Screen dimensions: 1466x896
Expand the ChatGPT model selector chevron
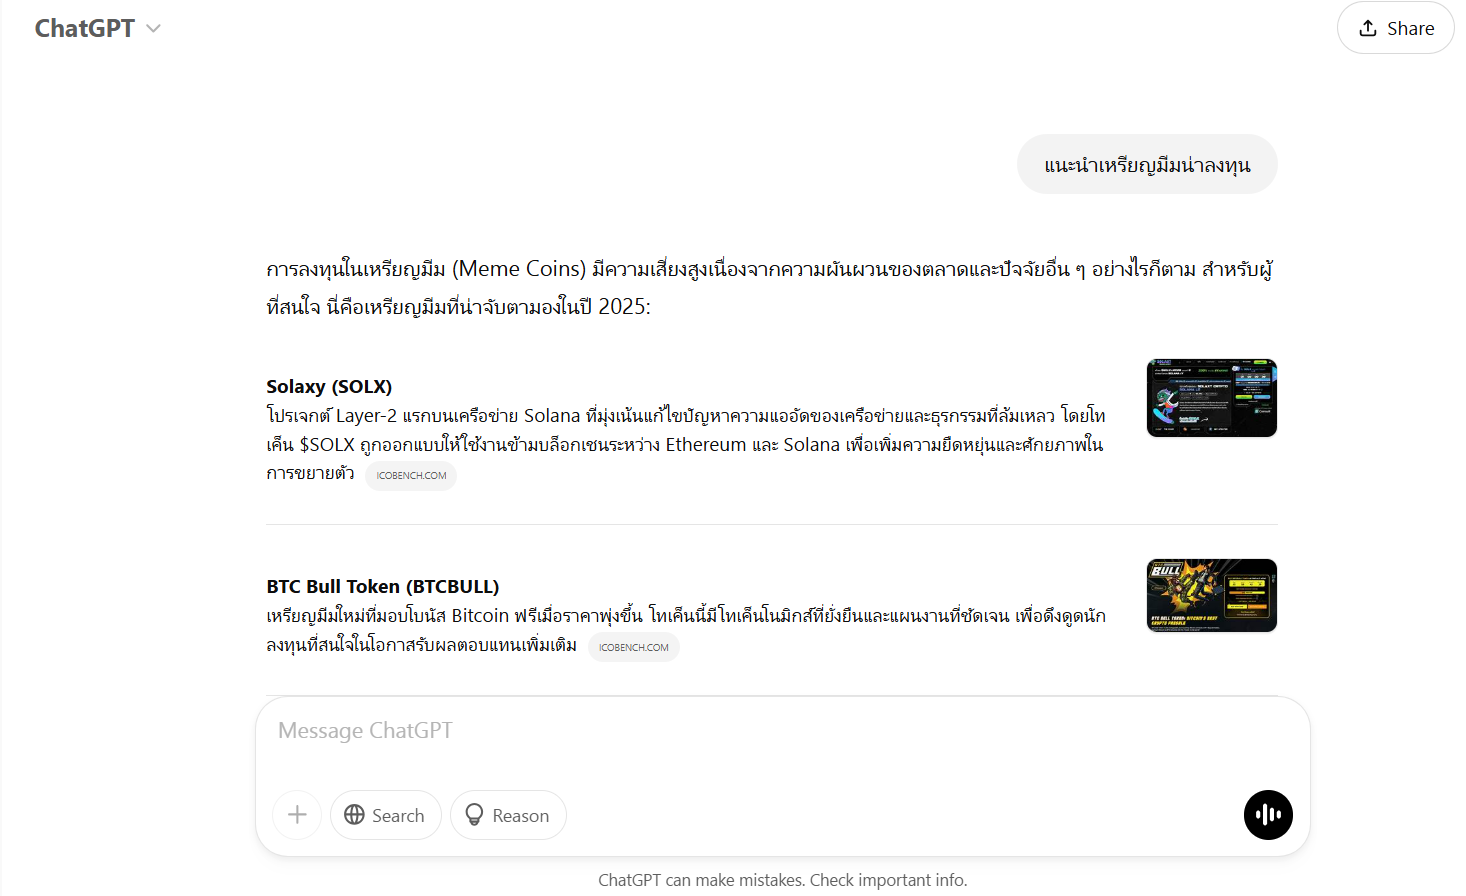153,29
